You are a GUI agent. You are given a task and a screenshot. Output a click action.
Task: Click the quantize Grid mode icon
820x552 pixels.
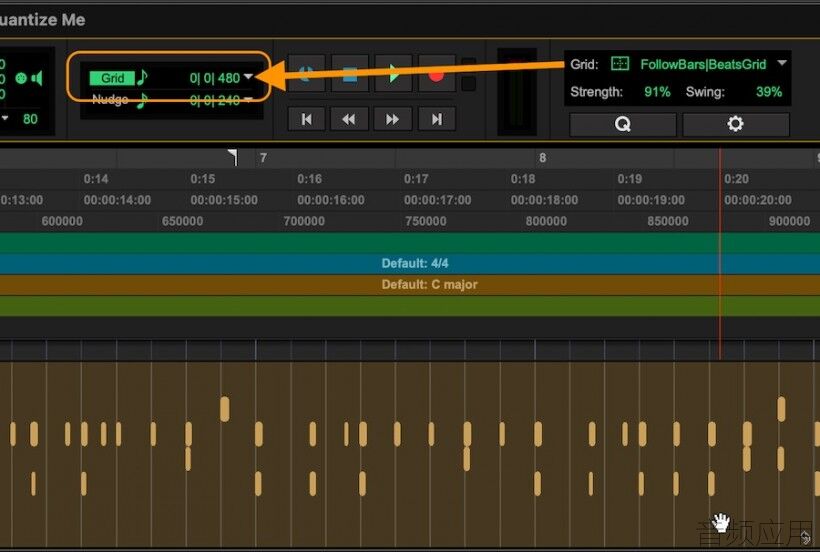click(620, 64)
